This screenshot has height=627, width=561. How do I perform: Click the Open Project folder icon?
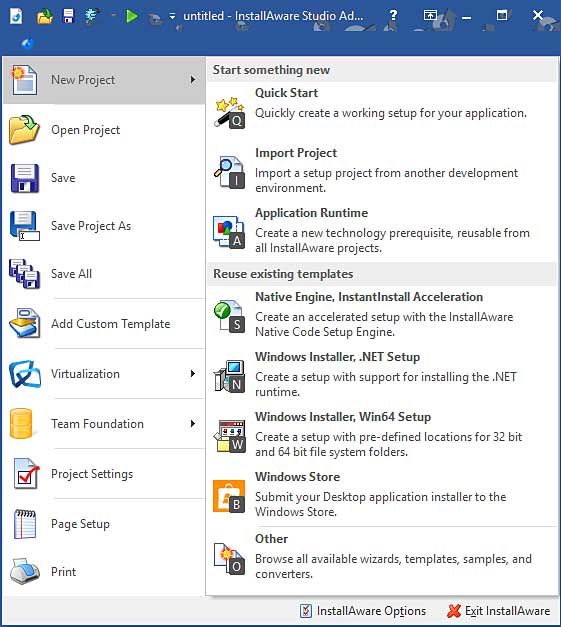pos(24,130)
